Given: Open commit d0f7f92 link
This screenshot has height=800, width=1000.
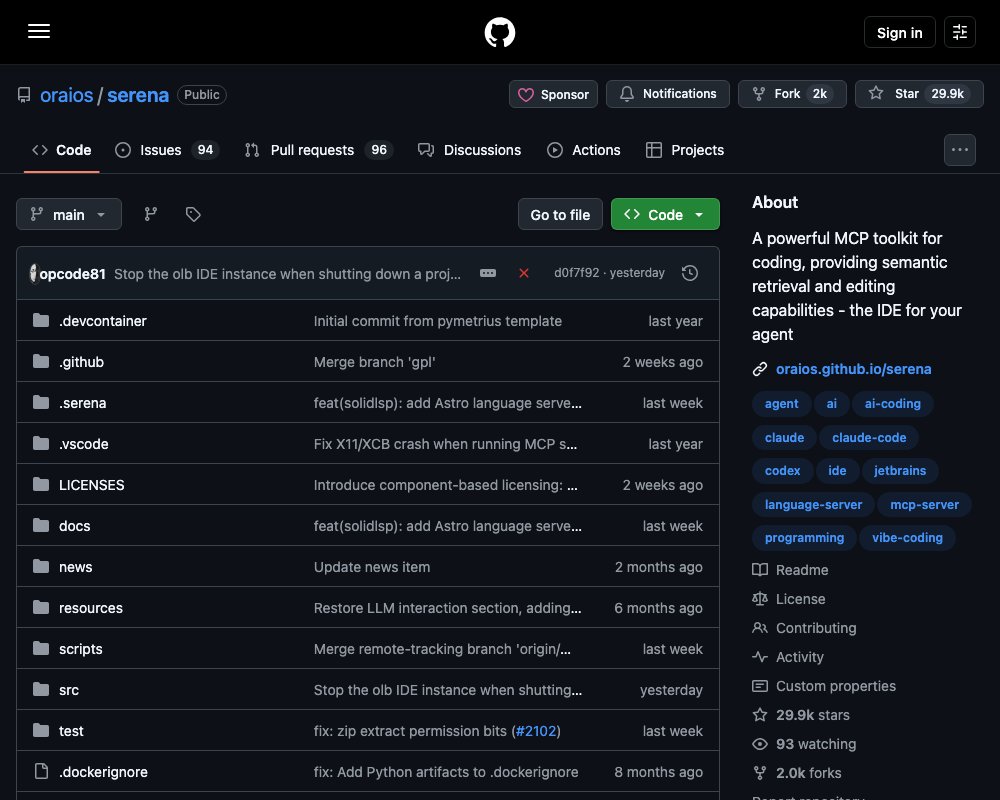Looking at the screenshot, I should point(577,273).
